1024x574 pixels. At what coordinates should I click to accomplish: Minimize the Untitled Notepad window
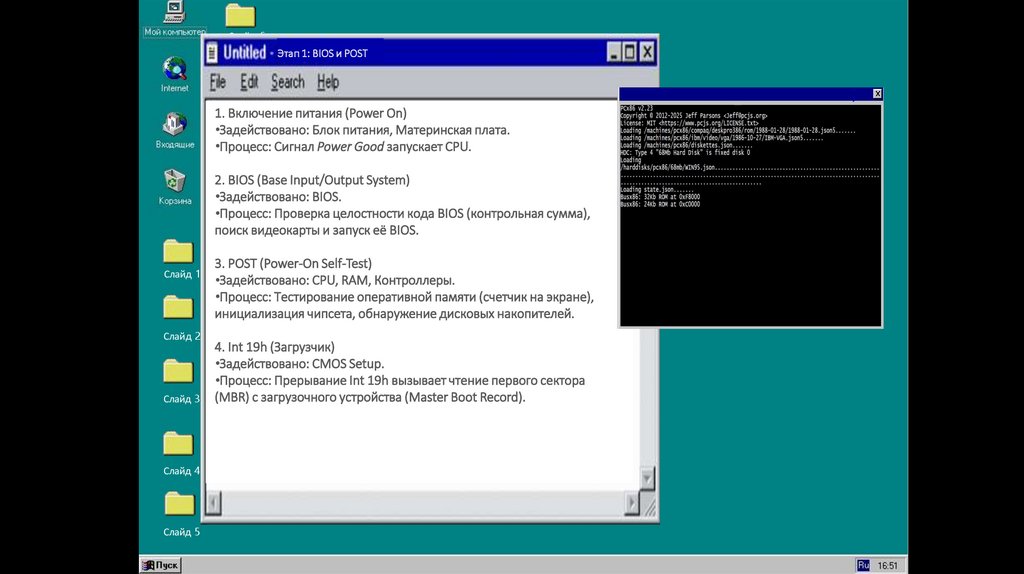613,52
